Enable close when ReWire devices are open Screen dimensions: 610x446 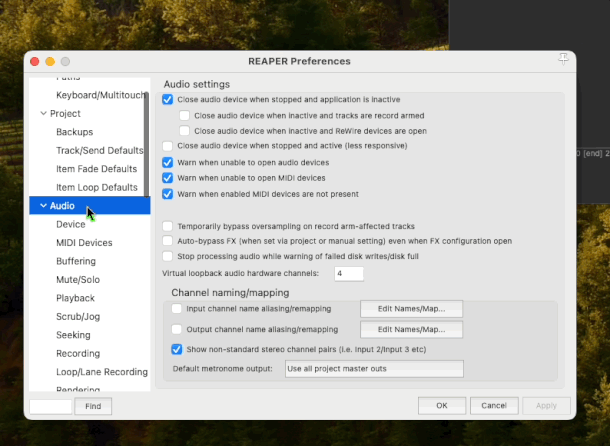pos(184,131)
